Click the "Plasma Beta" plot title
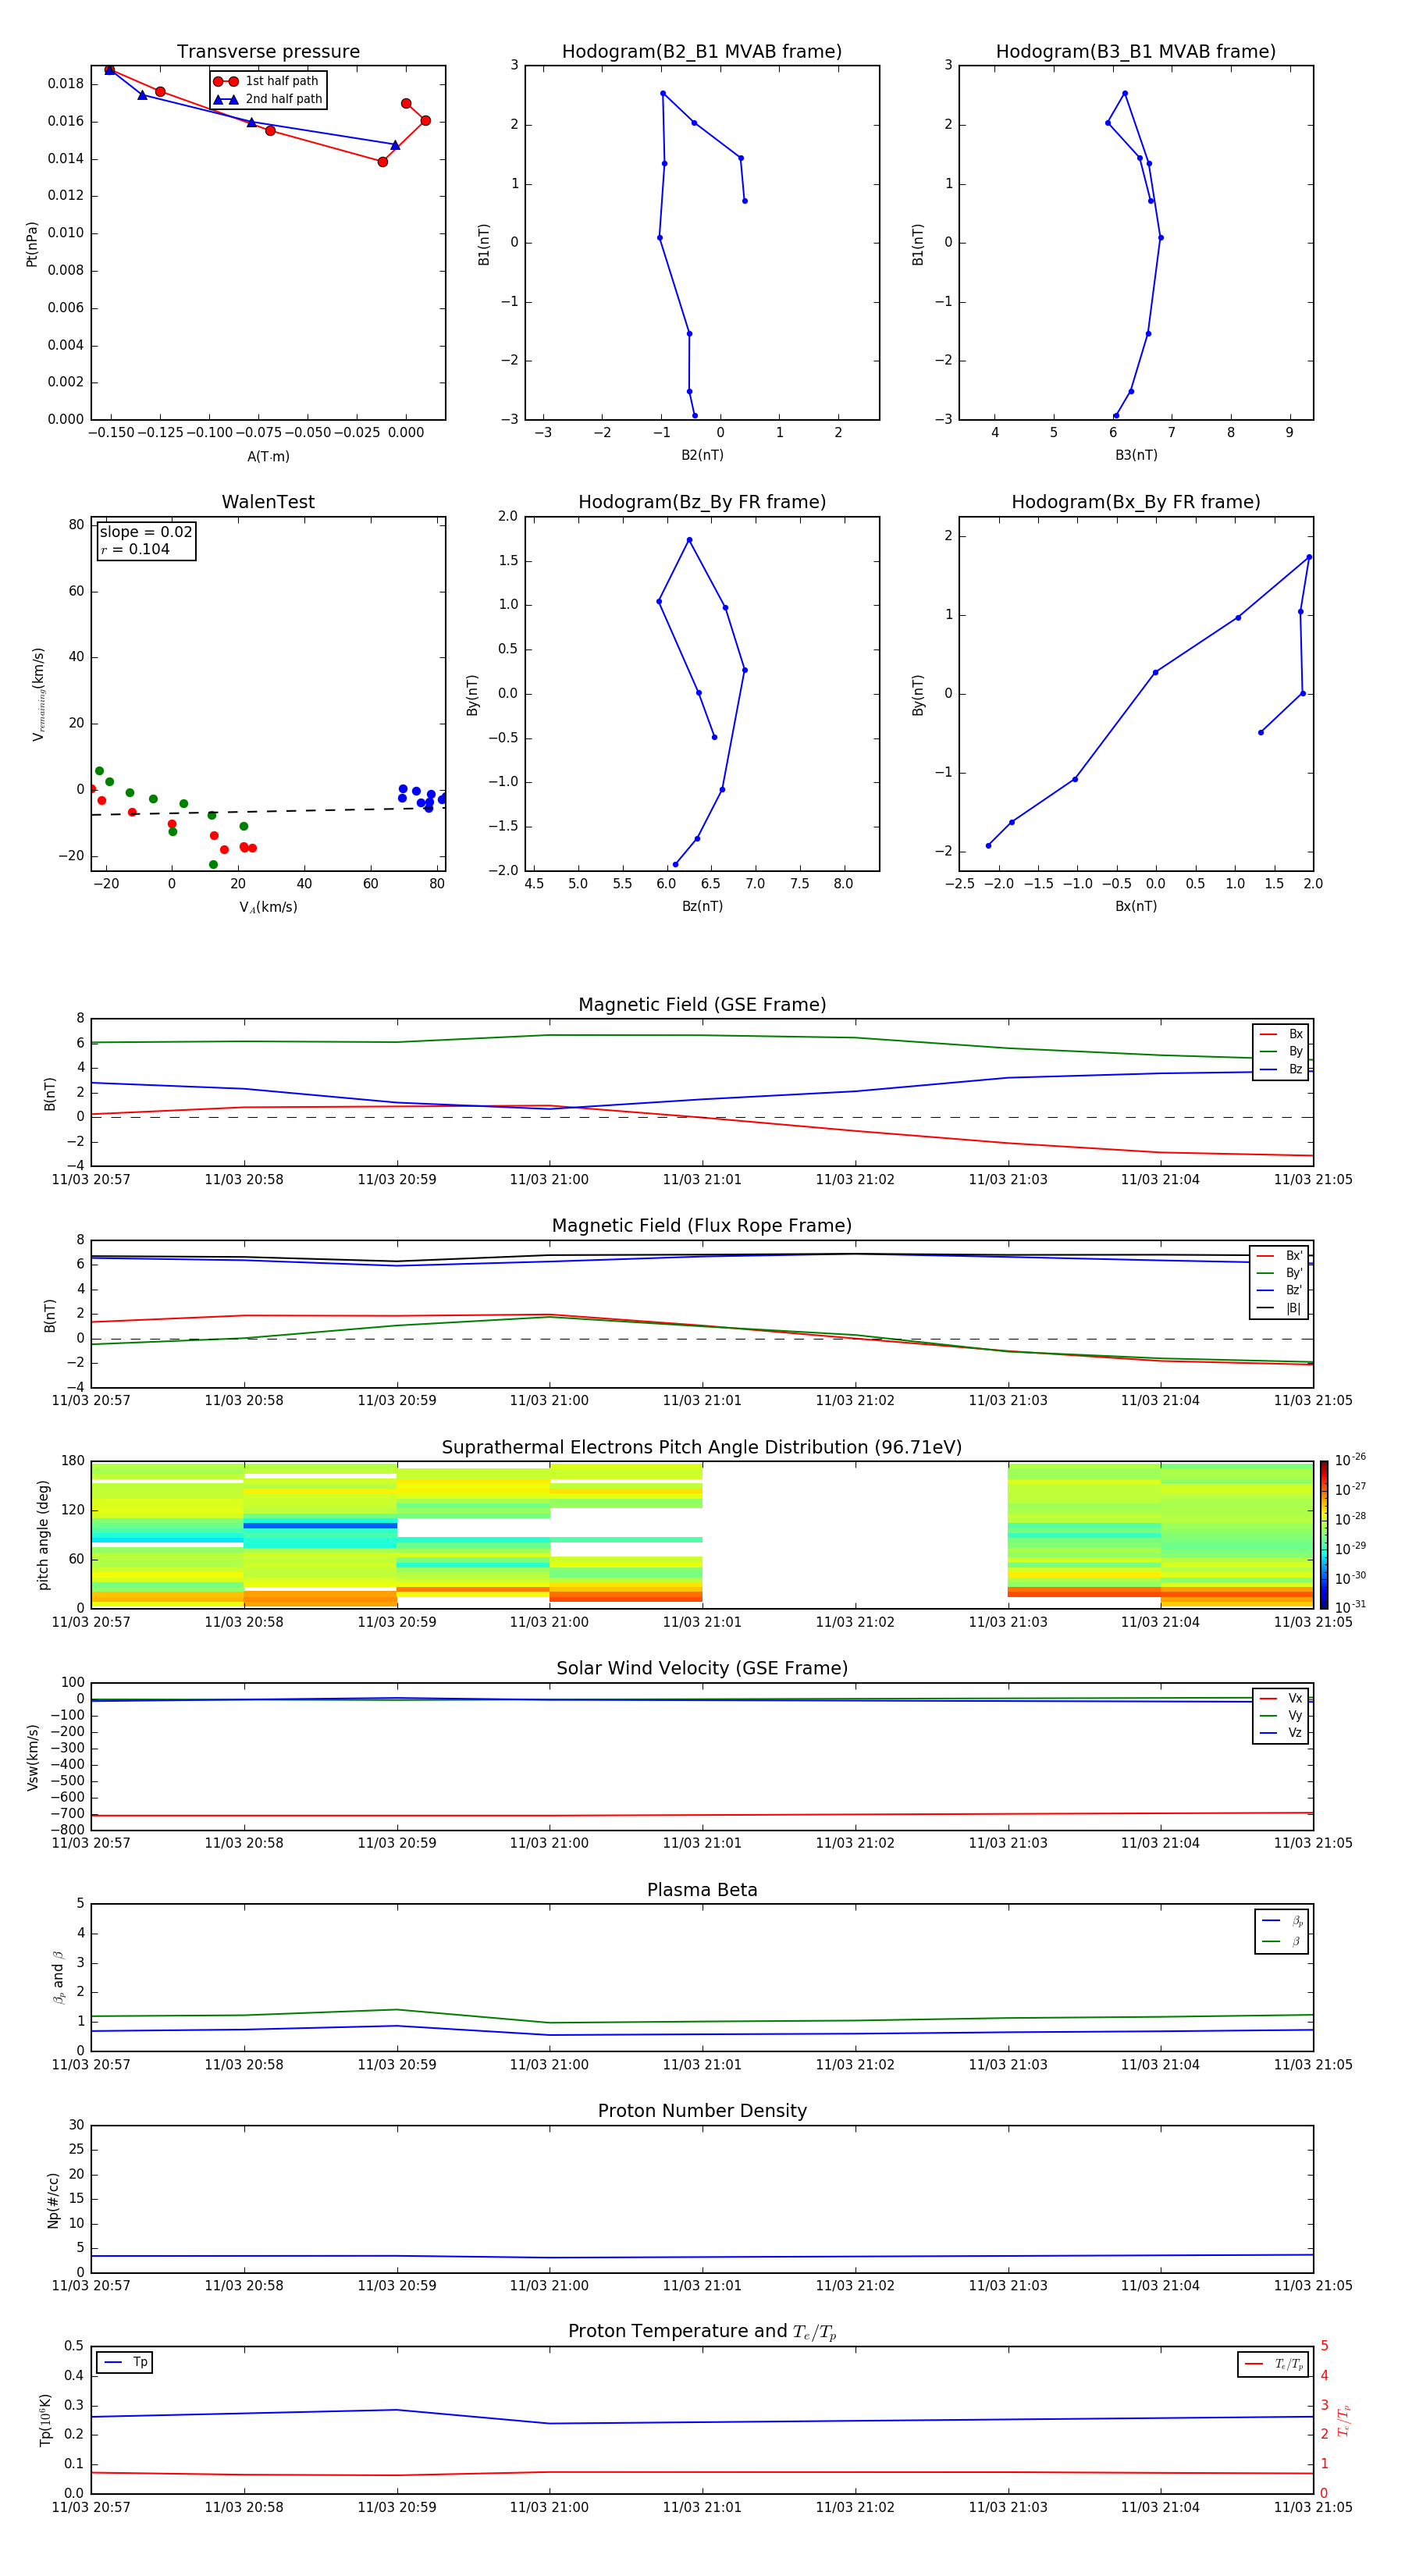This screenshot has width=1405, height=2576. click(x=702, y=1891)
